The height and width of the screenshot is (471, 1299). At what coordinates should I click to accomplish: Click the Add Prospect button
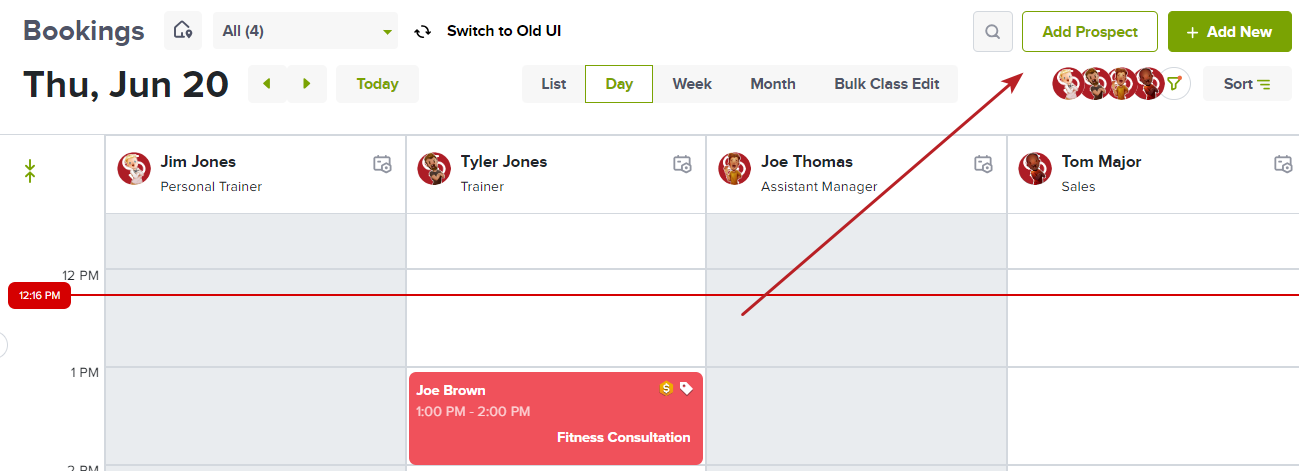[x=1090, y=32]
